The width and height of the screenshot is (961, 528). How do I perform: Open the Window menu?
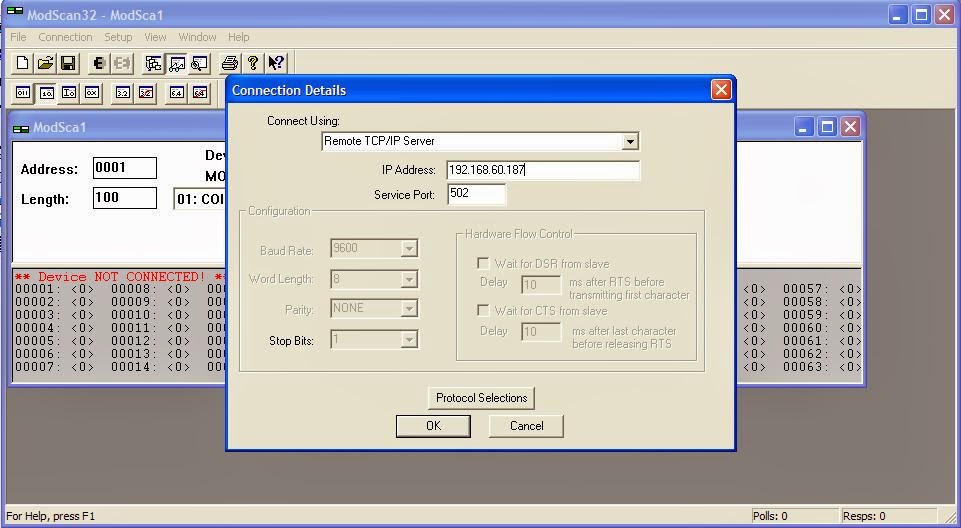point(197,37)
